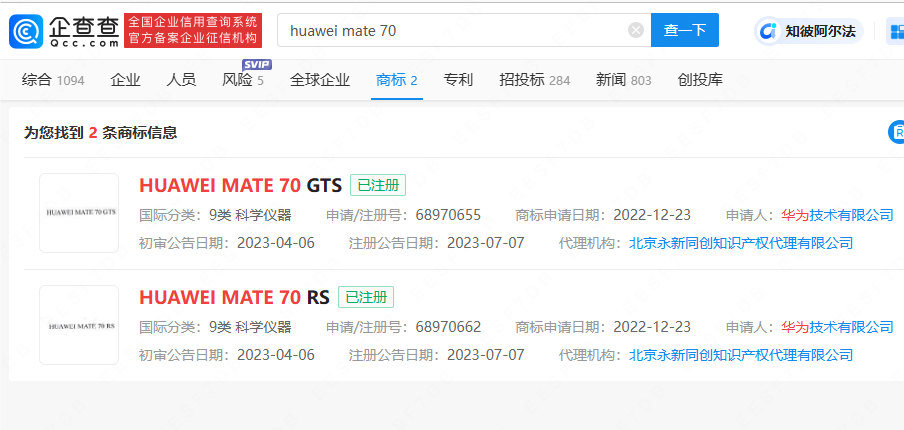The height and width of the screenshot is (430, 904).
Task: Clear the search box with X icon
Action: pyautogui.click(x=635, y=30)
